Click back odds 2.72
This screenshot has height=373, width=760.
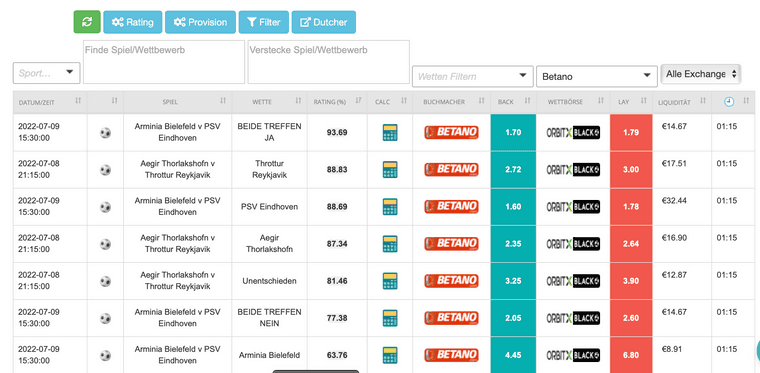(x=513, y=170)
